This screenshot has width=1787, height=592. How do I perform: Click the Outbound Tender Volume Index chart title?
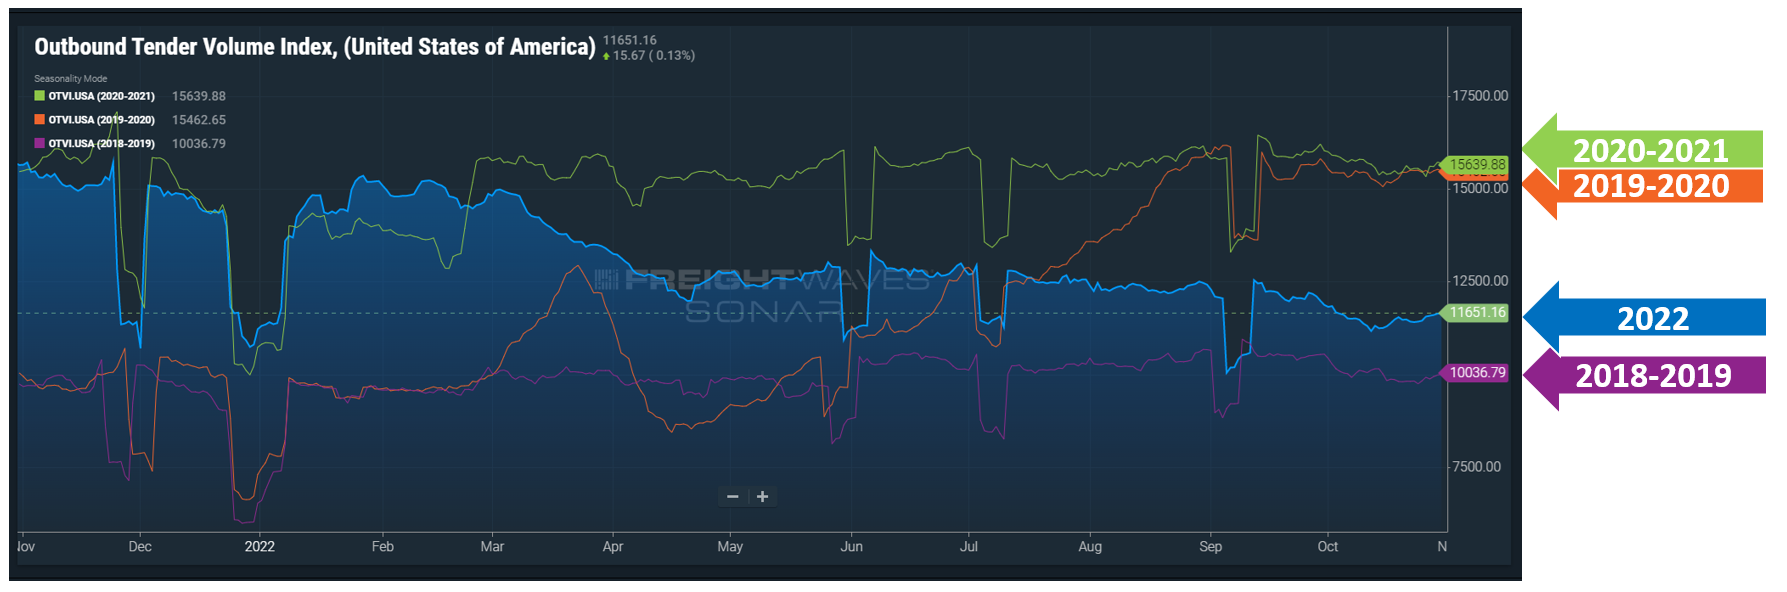315,47
